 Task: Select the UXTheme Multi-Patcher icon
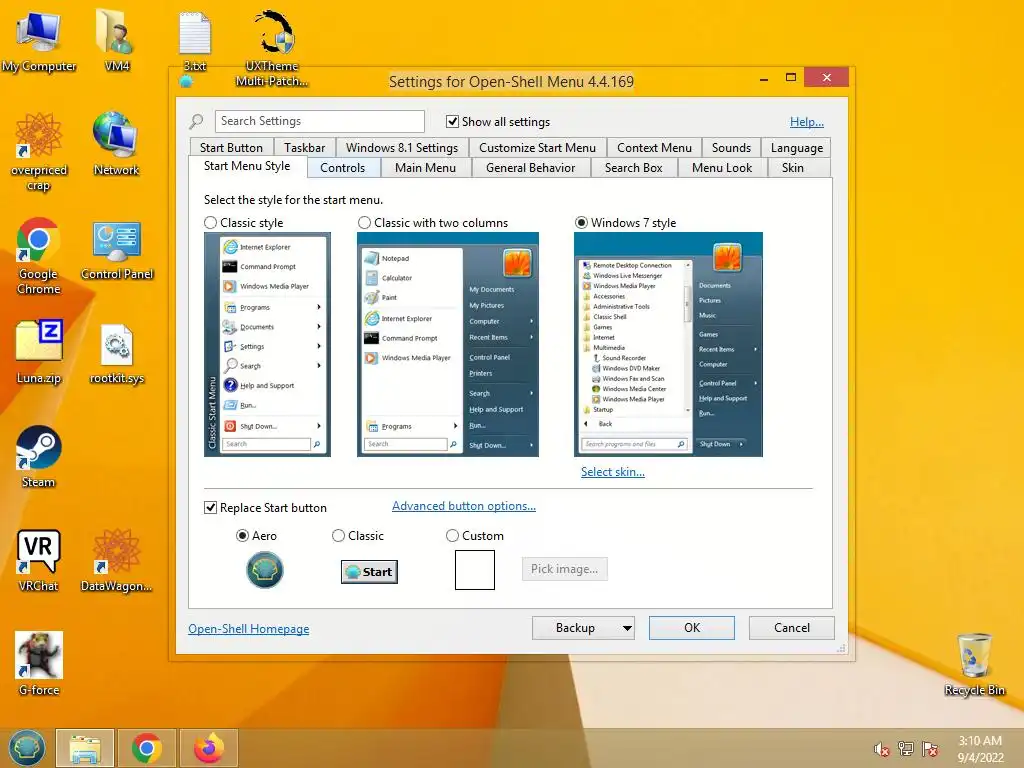click(272, 47)
